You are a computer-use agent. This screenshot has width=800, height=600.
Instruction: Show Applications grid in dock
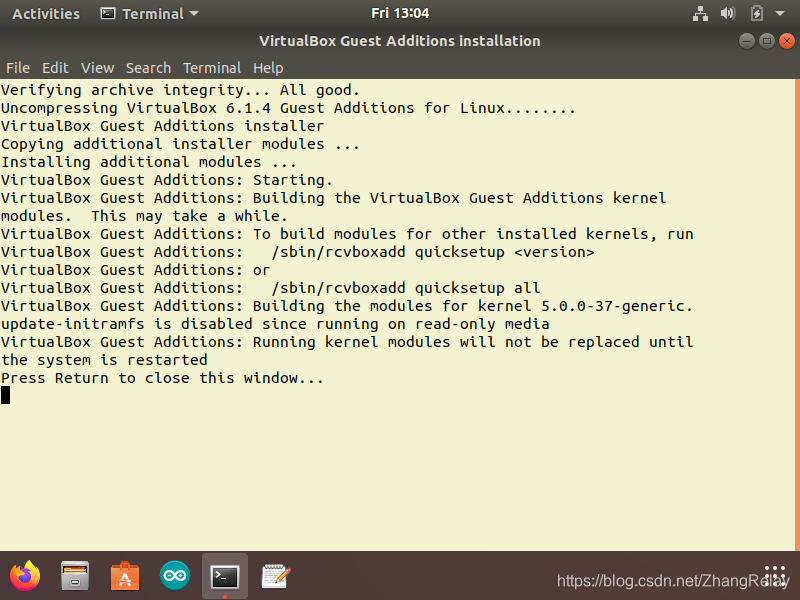(775, 575)
